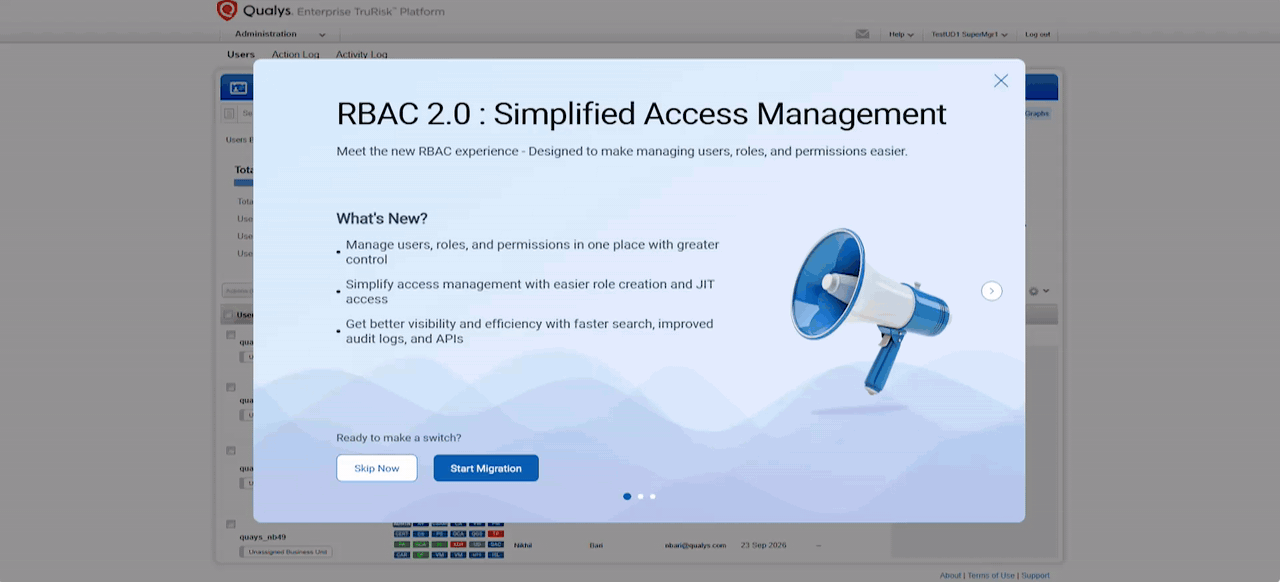
Task: Click the Start Migration button
Action: coord(486,468)
